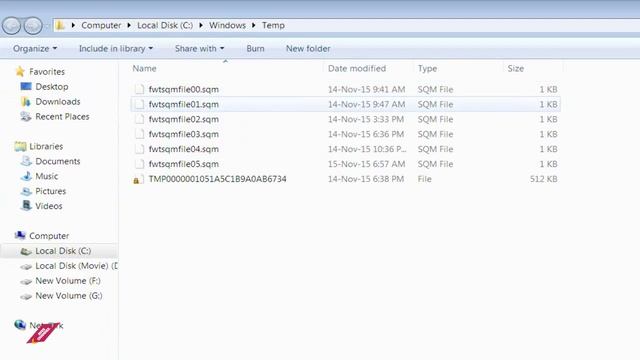Expand breadcrumb arrow before Computer
Viewport: 640px width, 360px height.
(73, 25)
